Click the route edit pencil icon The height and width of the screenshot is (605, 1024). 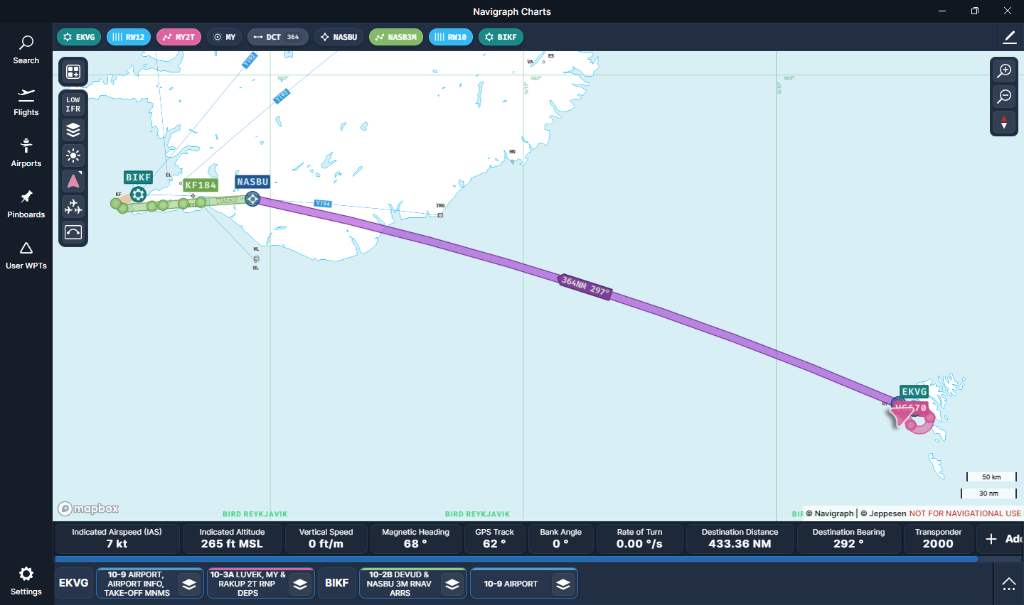coord(1009,37)
